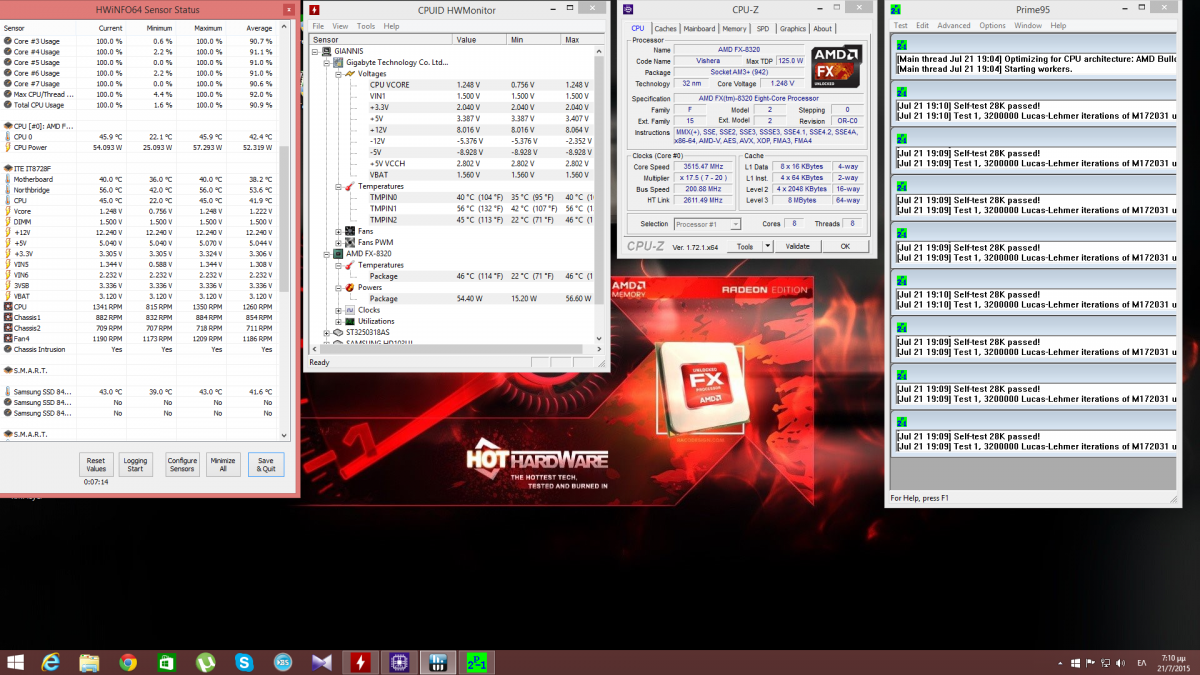Click the CPU-Z title bar chip icon
Screen dimensions: 1200x675
628,9
